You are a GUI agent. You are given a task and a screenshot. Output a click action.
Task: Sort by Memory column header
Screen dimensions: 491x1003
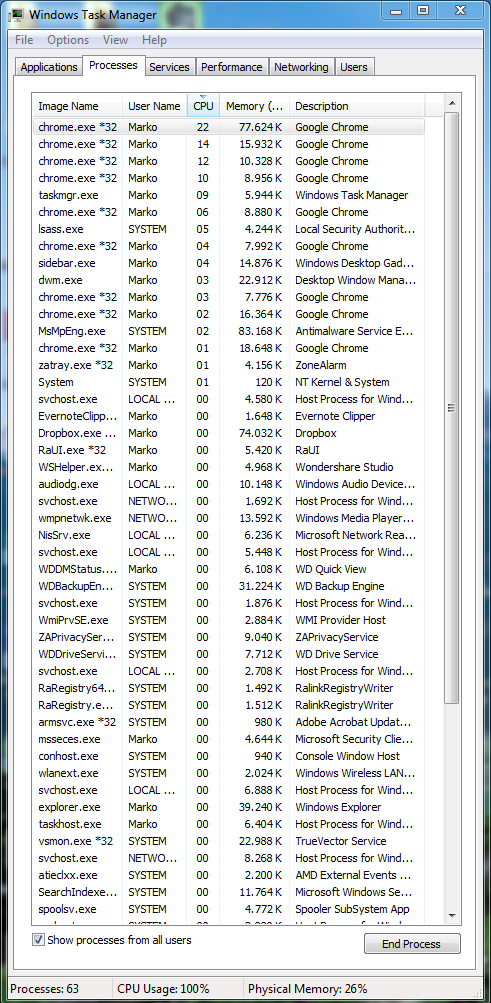(254, 106)
